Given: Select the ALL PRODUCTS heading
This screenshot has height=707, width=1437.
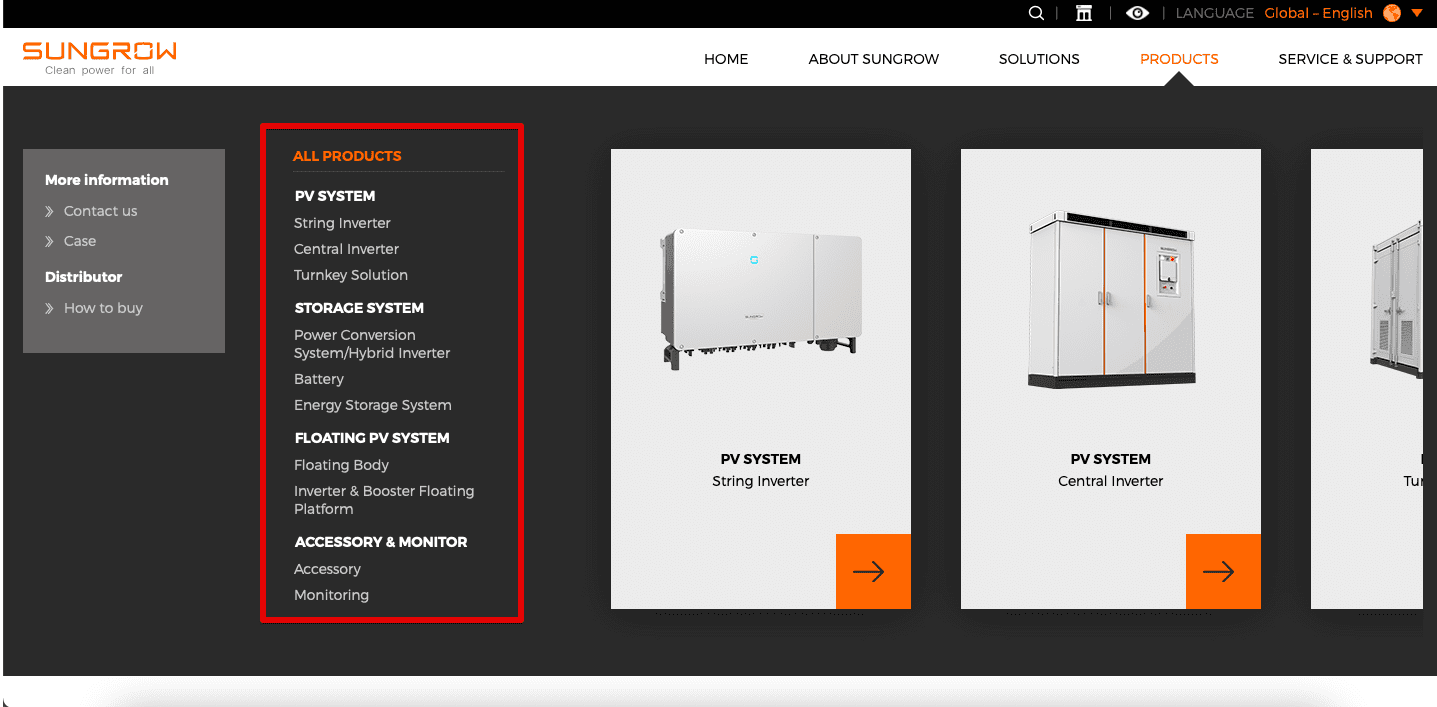Looking at the screenshot, I should coord(347,156).
